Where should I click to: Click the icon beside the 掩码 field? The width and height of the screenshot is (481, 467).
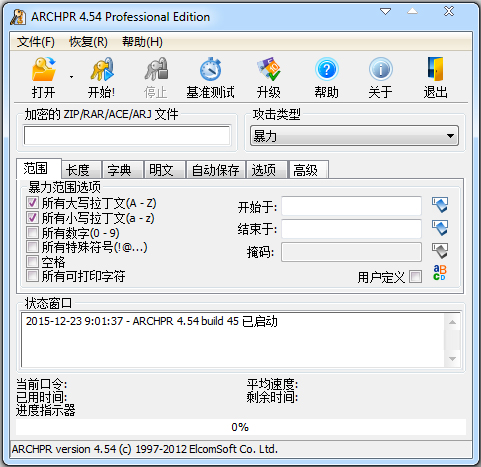[x=440, y=251]
